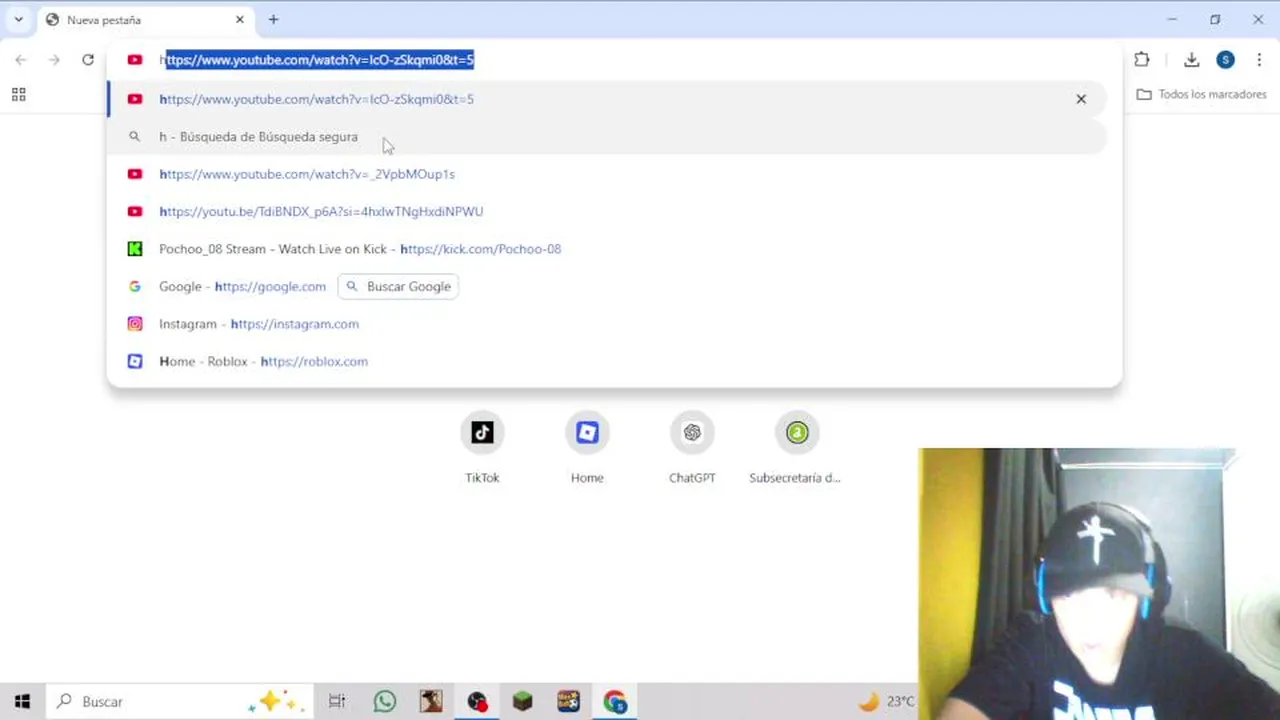
Task: Open the TikTok shortcut tile
Action: click(x=482, y=448)
